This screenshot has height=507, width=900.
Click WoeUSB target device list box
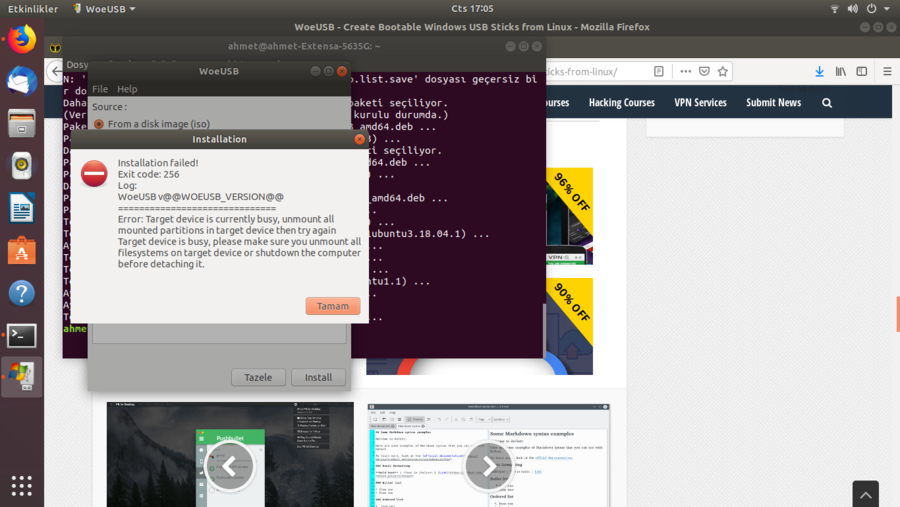[x=219, y=333]
